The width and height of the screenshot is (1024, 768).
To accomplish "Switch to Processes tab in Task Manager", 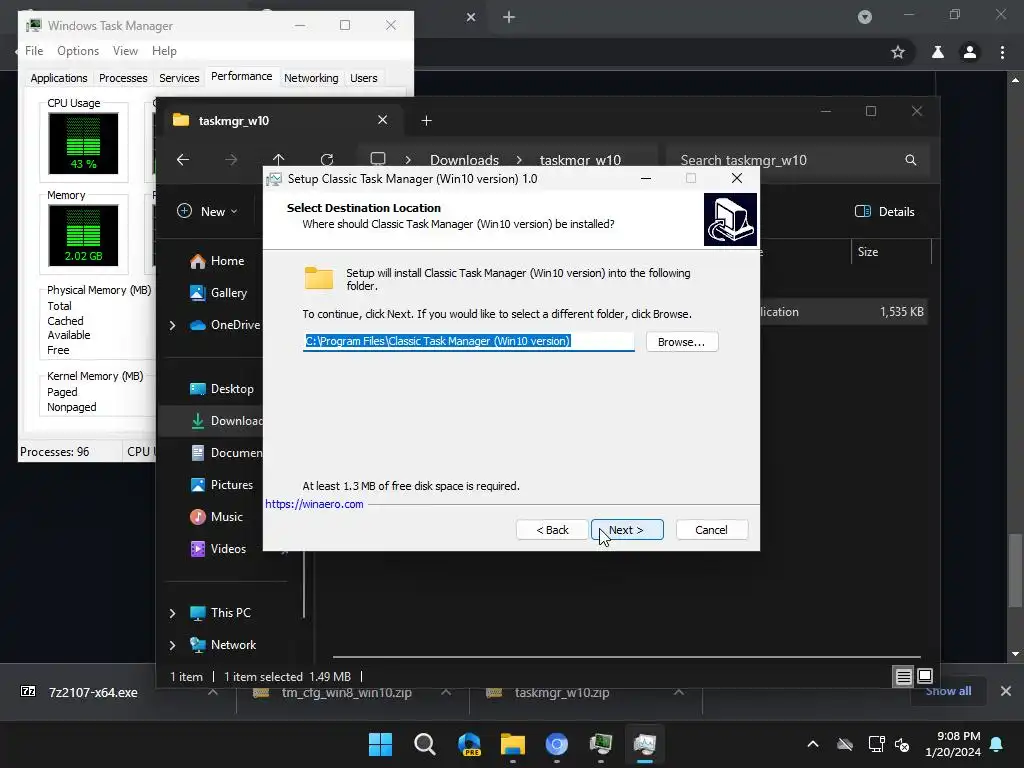I will click(x=123, y=78).
